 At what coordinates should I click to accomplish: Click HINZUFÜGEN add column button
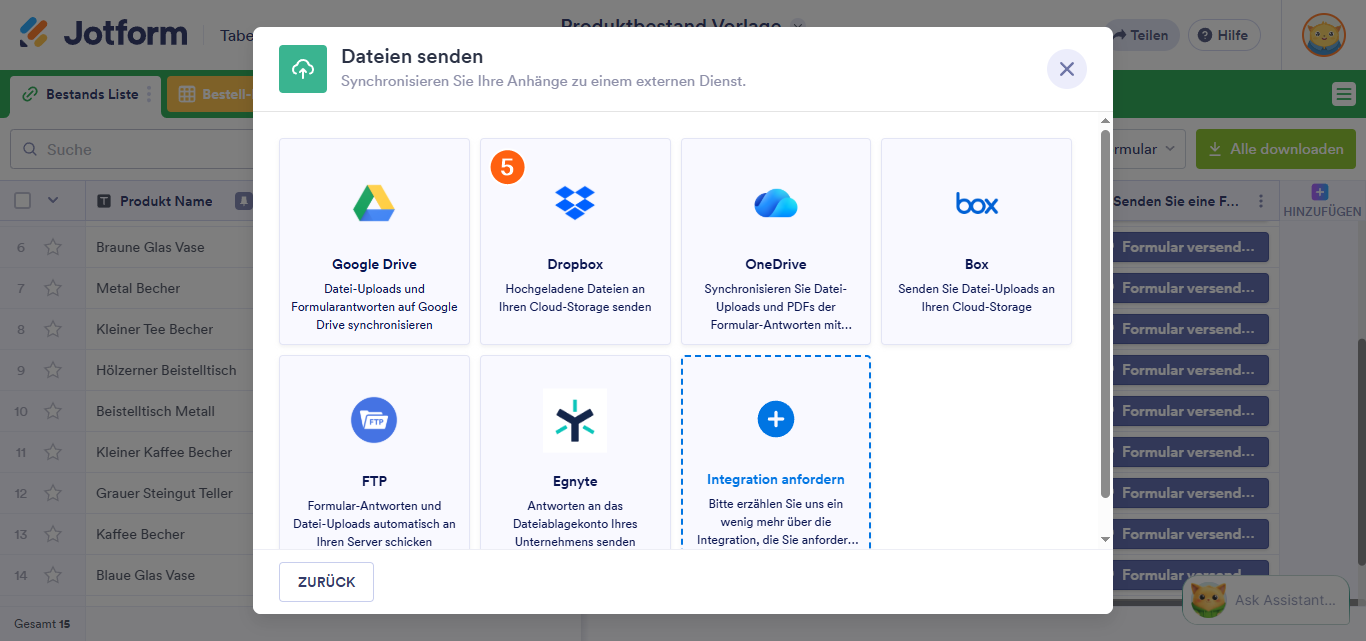[x=1321, y=201]
